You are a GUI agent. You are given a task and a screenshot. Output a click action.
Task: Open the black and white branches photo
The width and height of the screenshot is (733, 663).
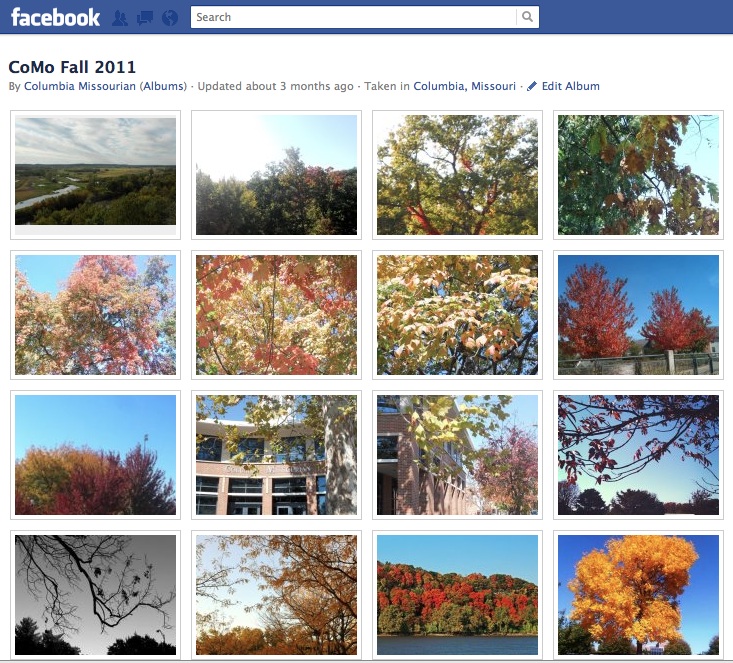click(x=95, y=595)
